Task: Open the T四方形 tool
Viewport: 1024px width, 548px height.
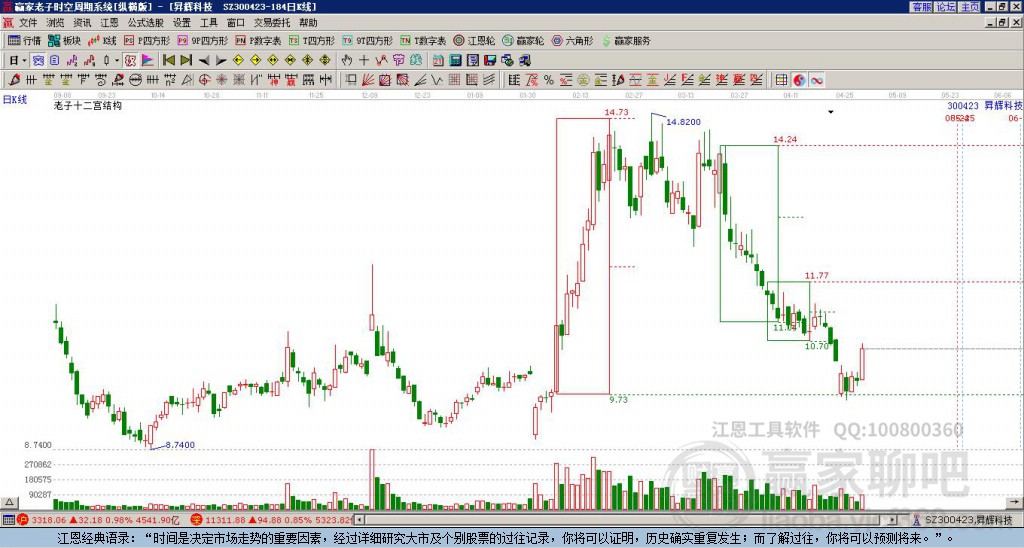Action: 312,40
